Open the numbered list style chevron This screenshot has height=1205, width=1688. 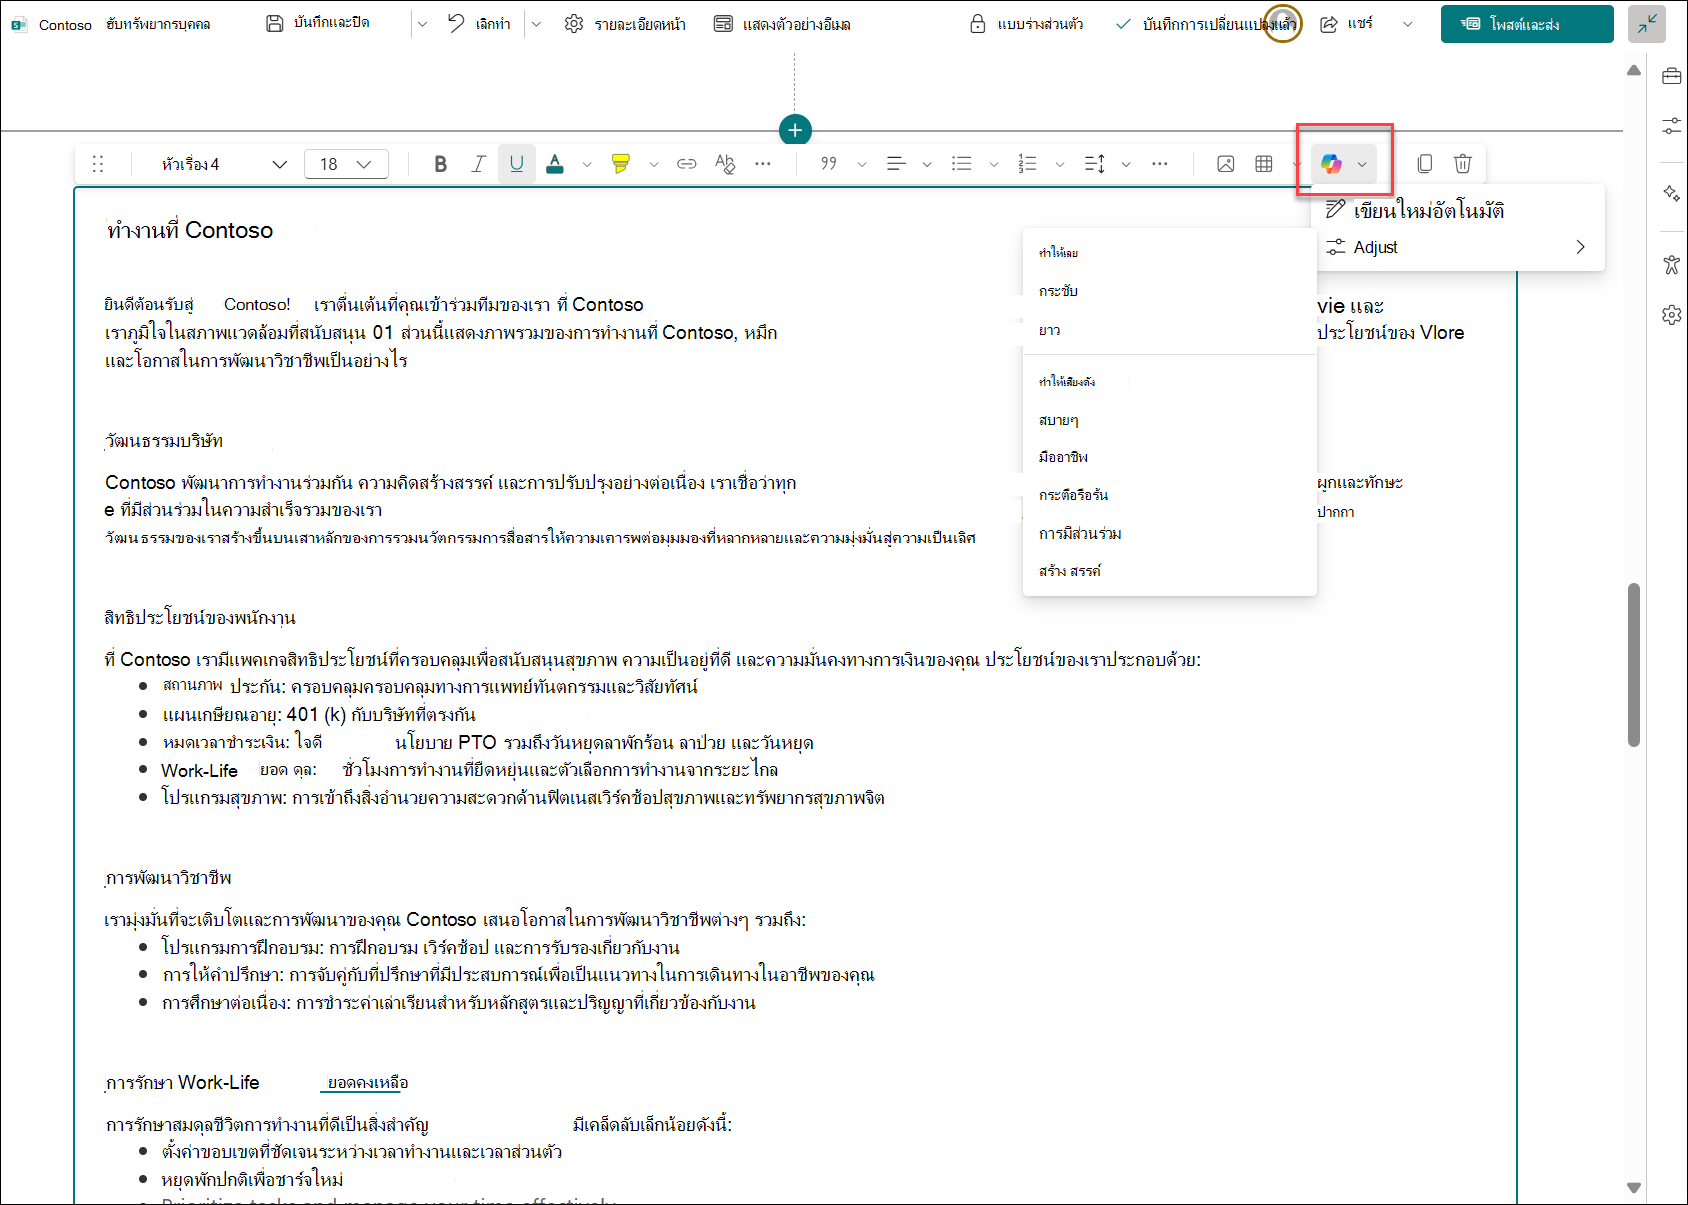pos(1060,164)
